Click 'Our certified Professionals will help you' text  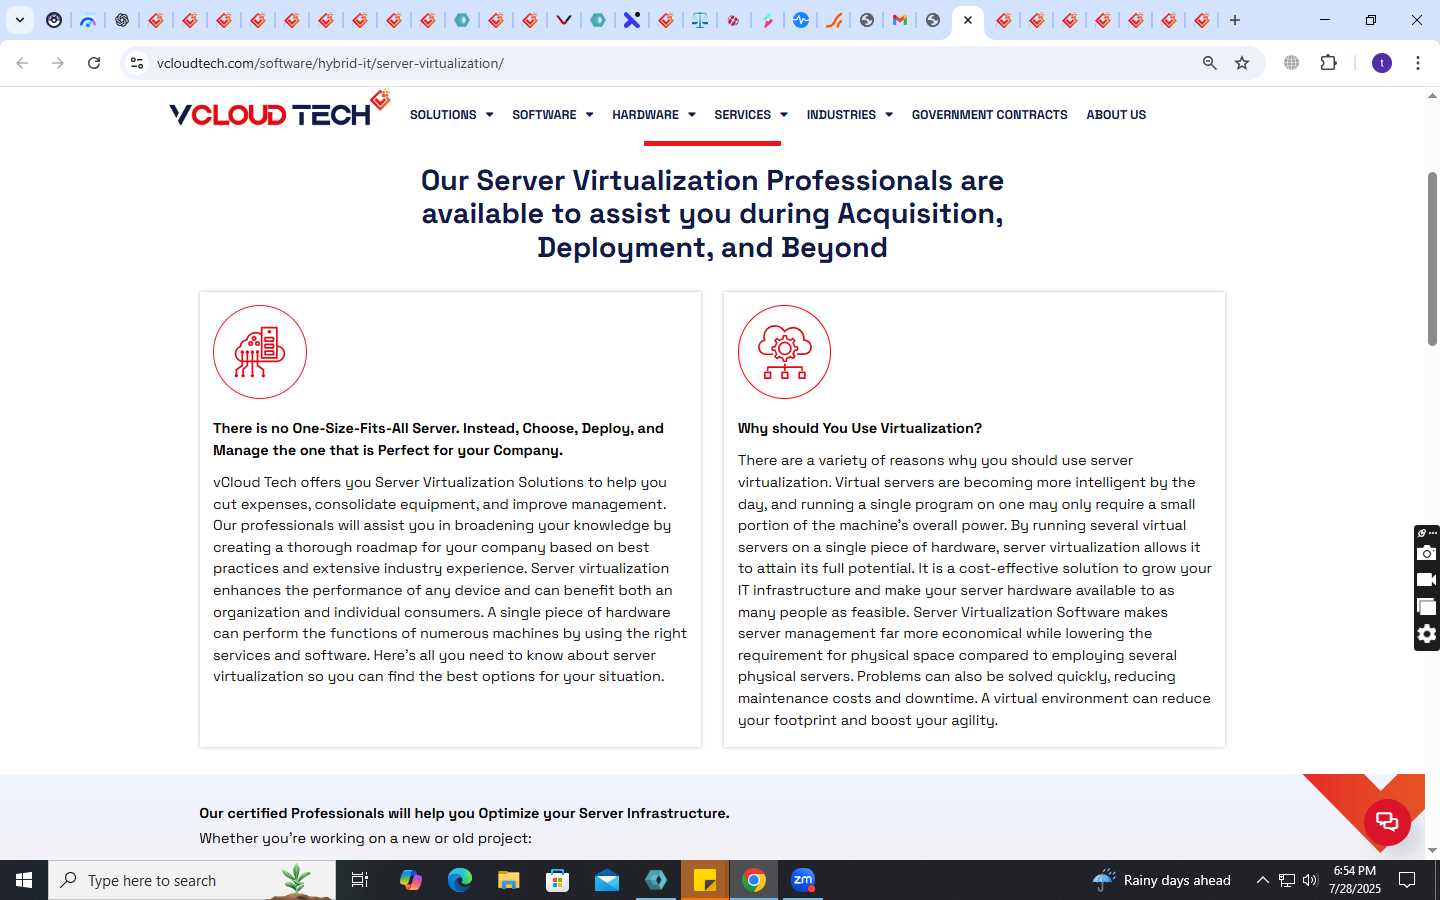tap(464, 813)
